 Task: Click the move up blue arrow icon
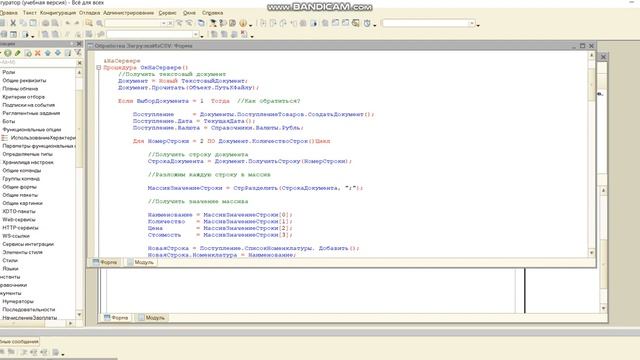48,53
